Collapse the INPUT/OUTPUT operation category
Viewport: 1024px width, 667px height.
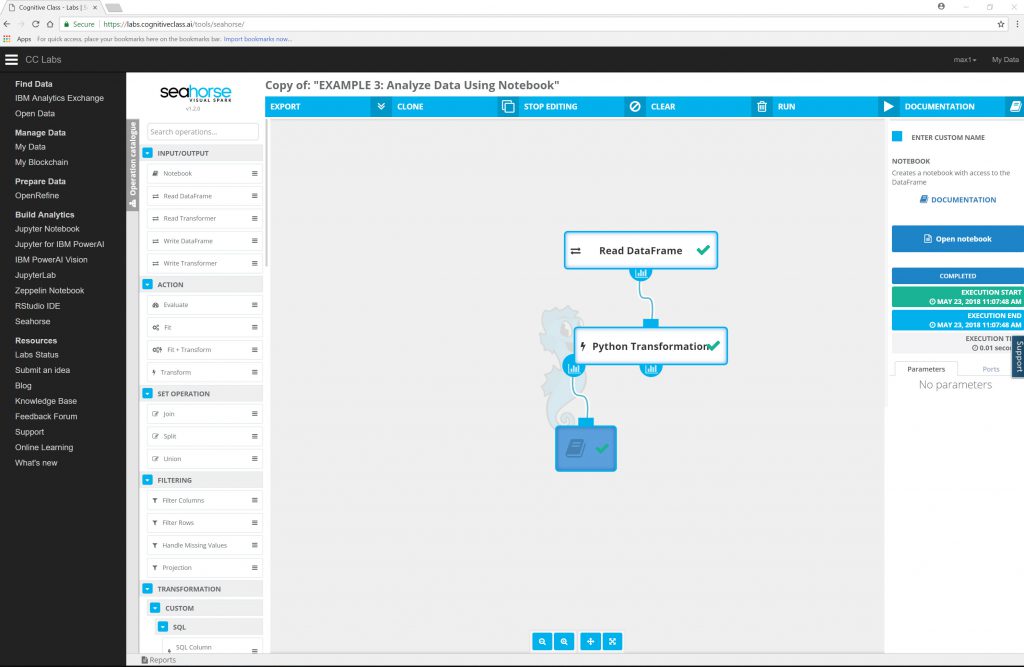click(148, 153)
